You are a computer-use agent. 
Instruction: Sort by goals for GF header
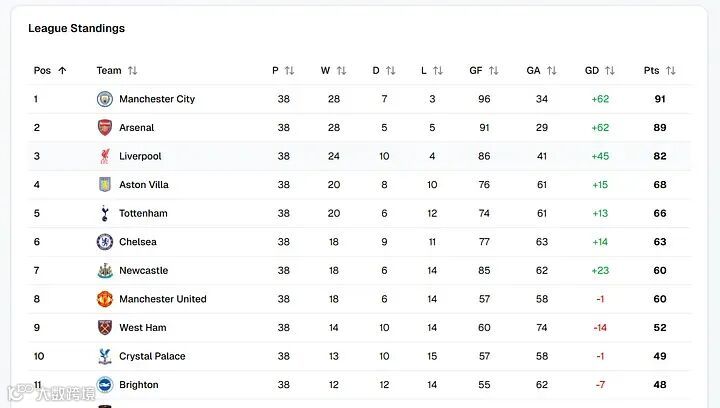coord(484,70)
